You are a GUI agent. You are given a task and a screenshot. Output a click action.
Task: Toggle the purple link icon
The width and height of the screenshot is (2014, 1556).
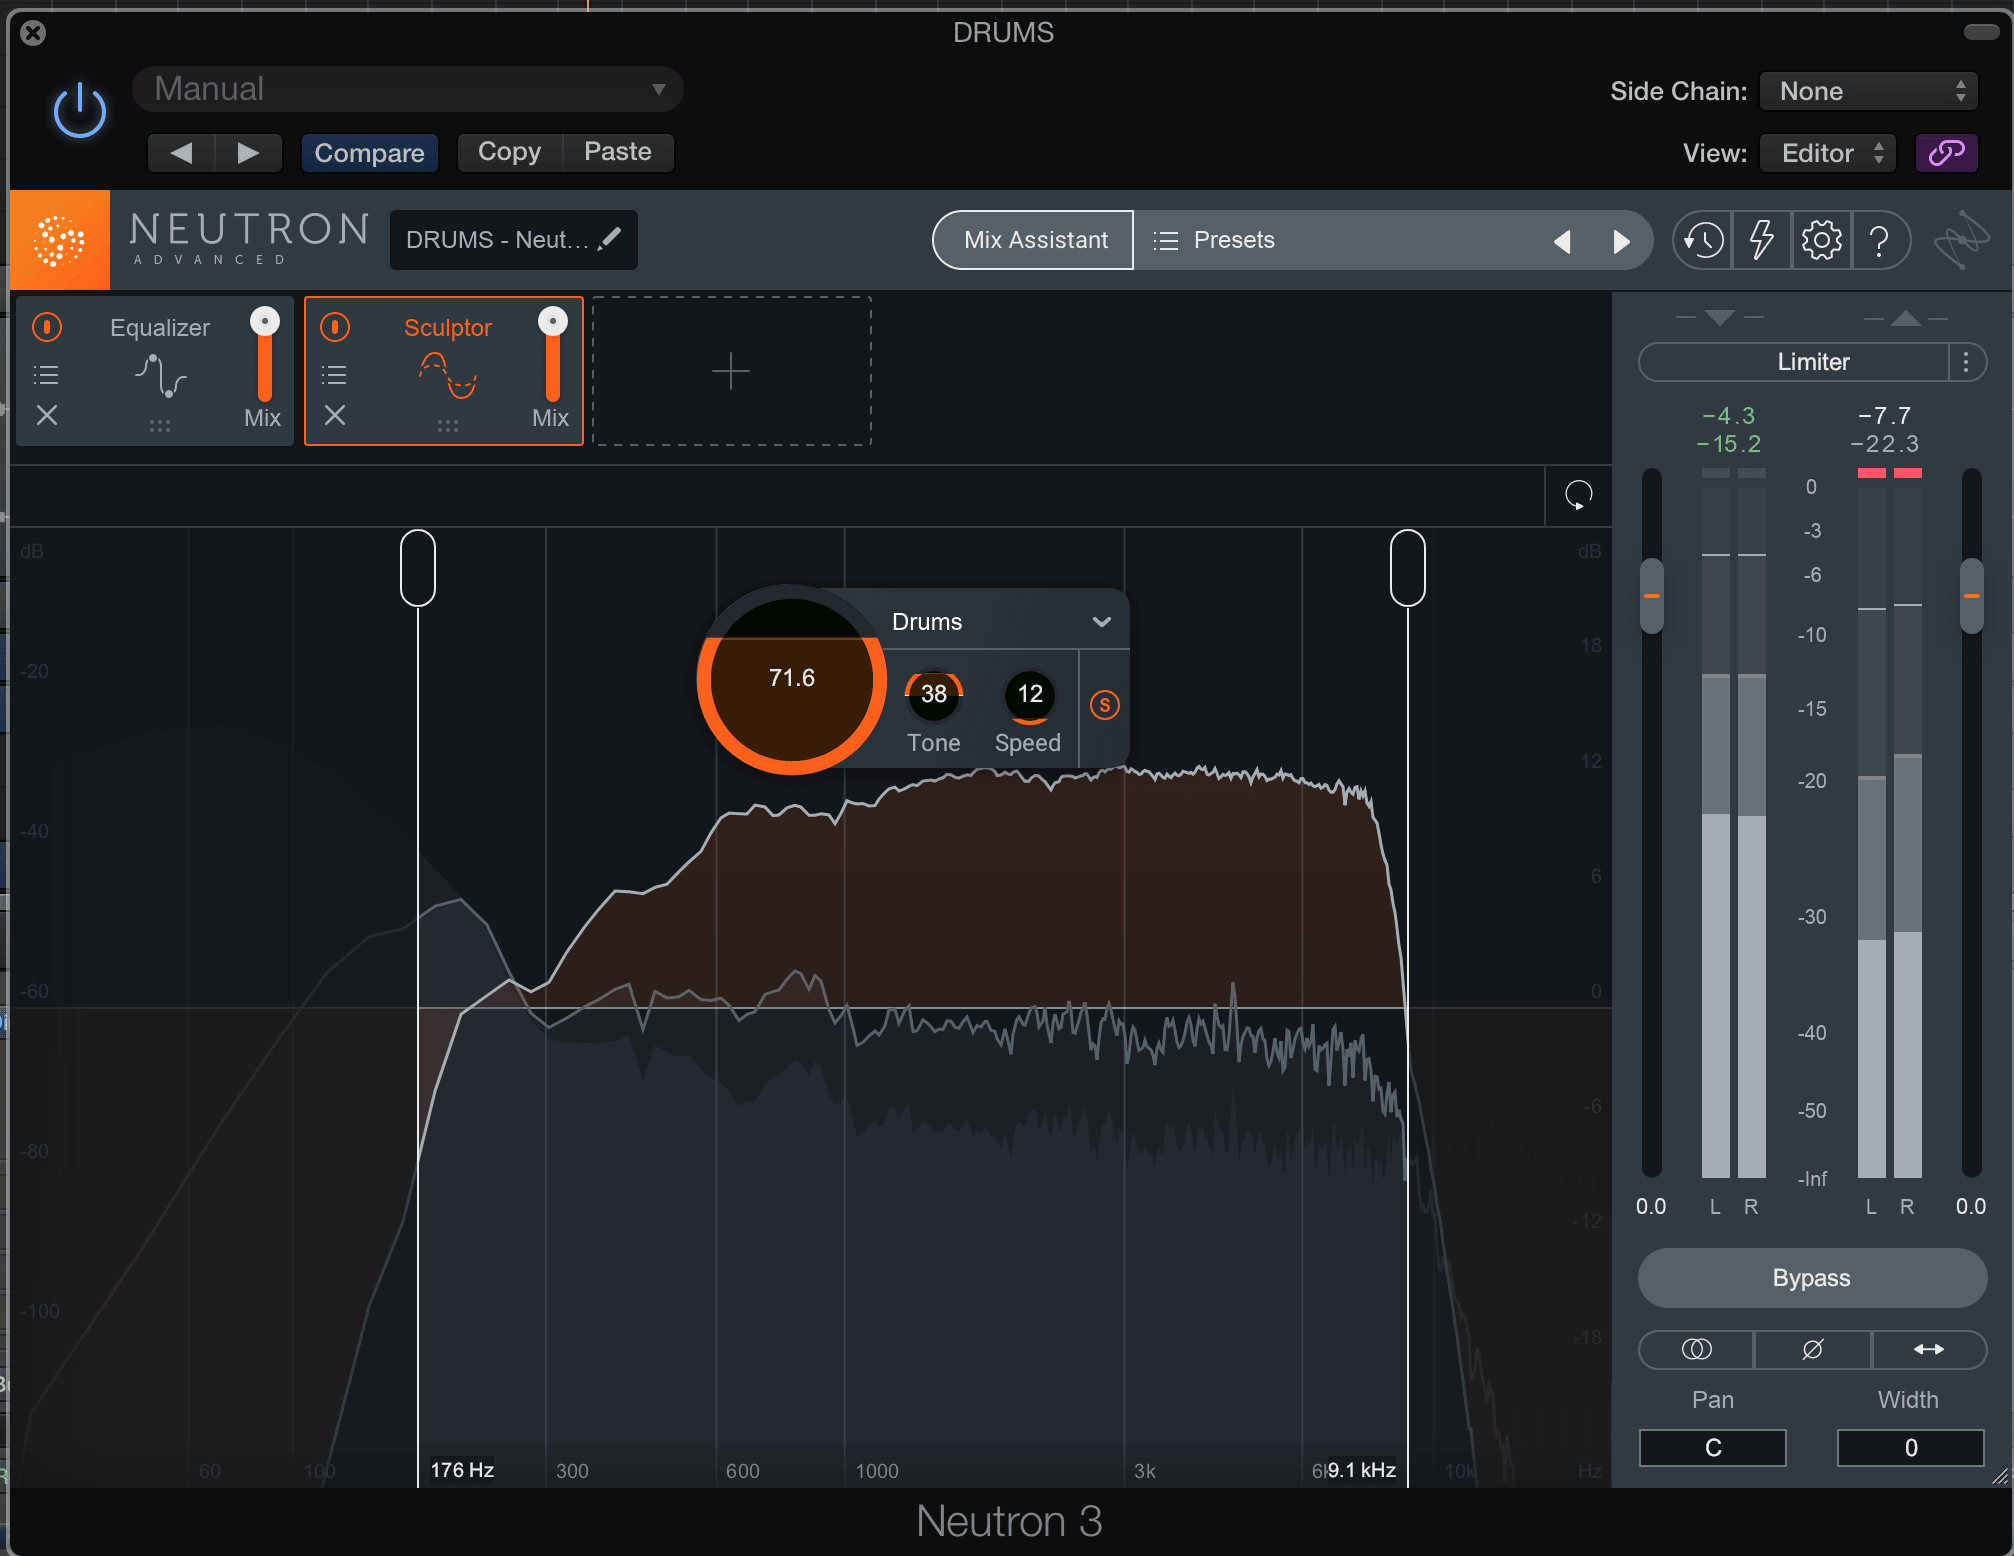point(1946,153)
